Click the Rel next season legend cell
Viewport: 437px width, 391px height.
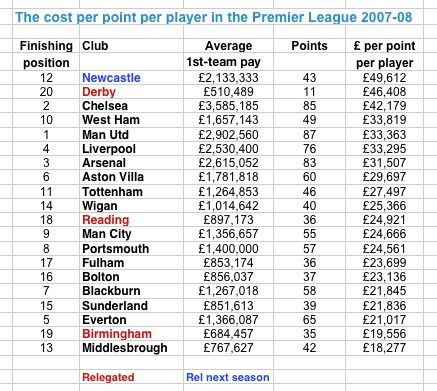(228, 377)
